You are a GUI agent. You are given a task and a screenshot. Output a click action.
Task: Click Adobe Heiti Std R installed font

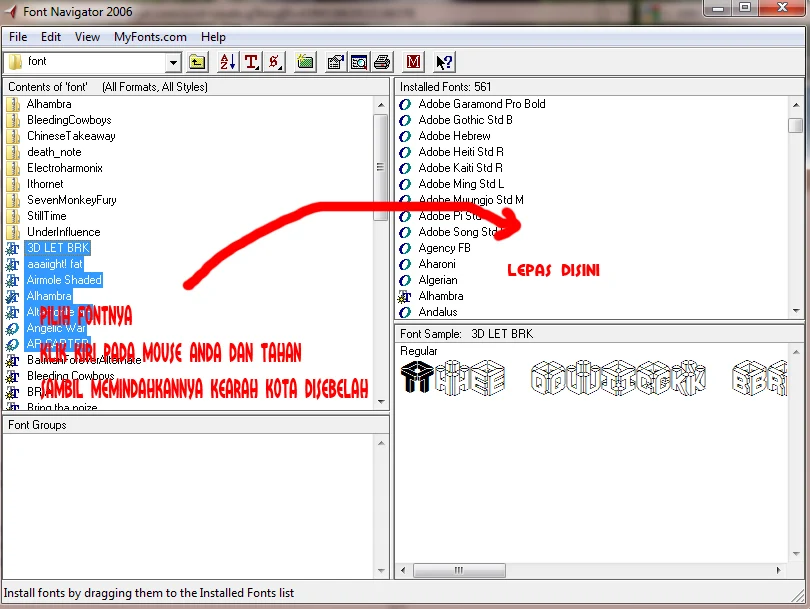click(461, 152)
